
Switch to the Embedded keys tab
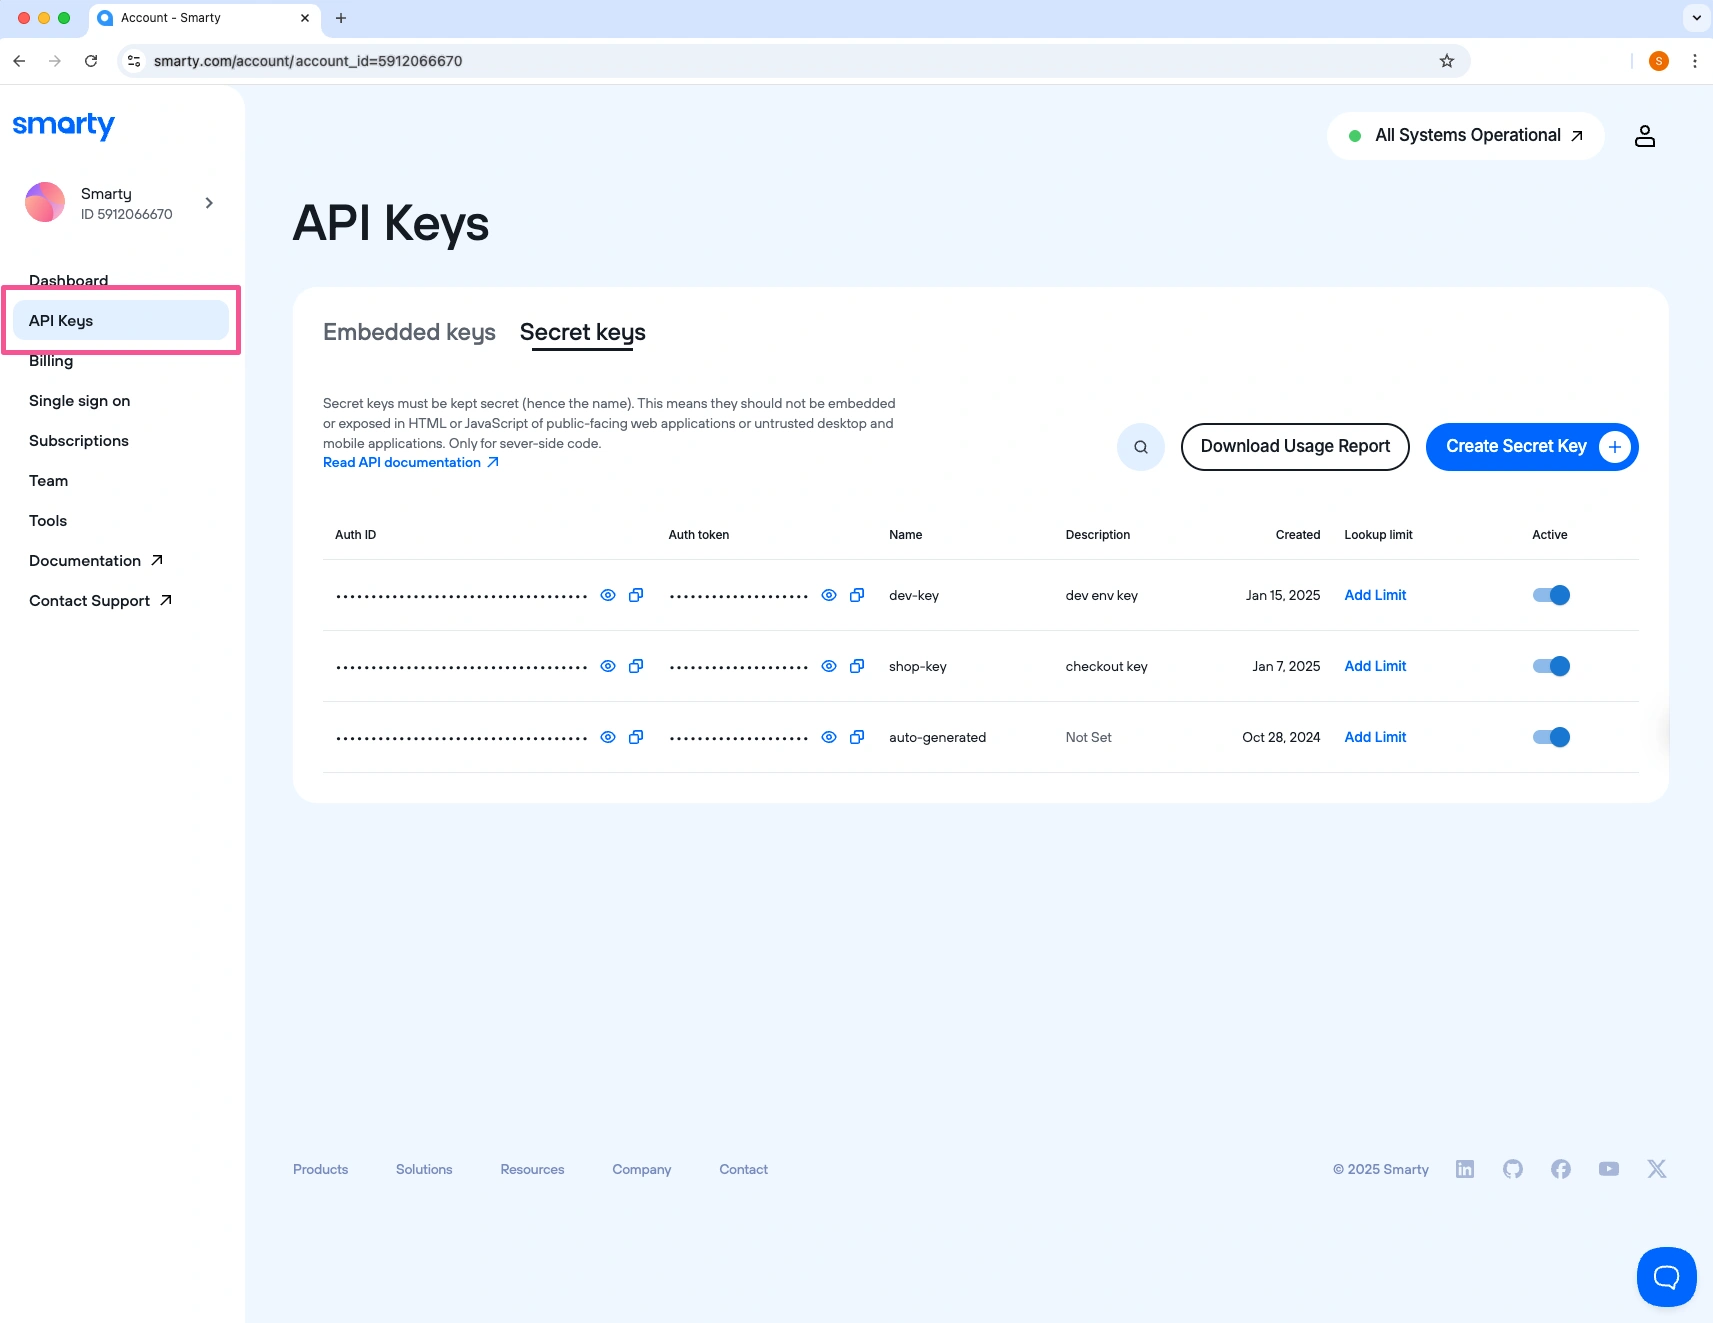409,333
